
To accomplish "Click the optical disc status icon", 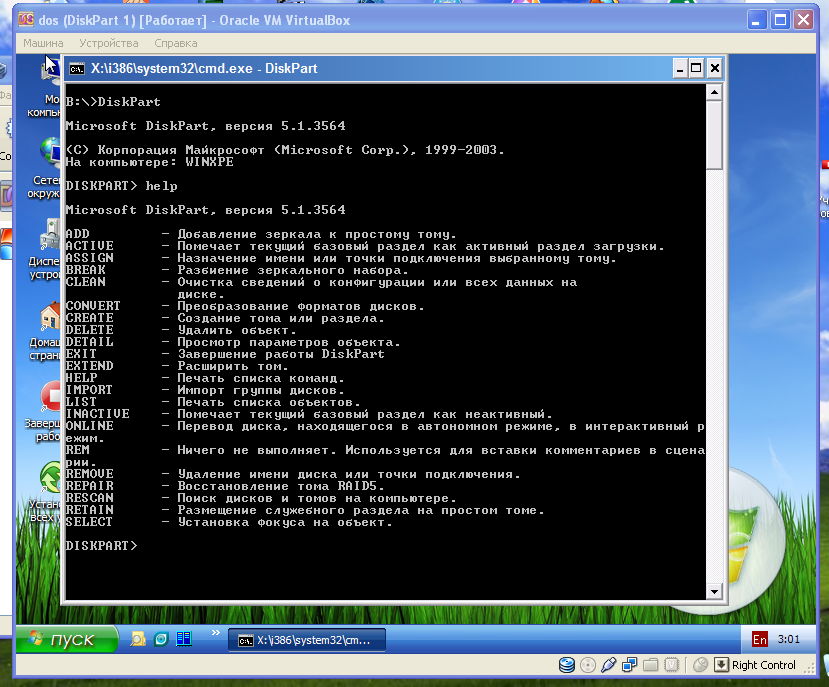I will coord(587,665).
